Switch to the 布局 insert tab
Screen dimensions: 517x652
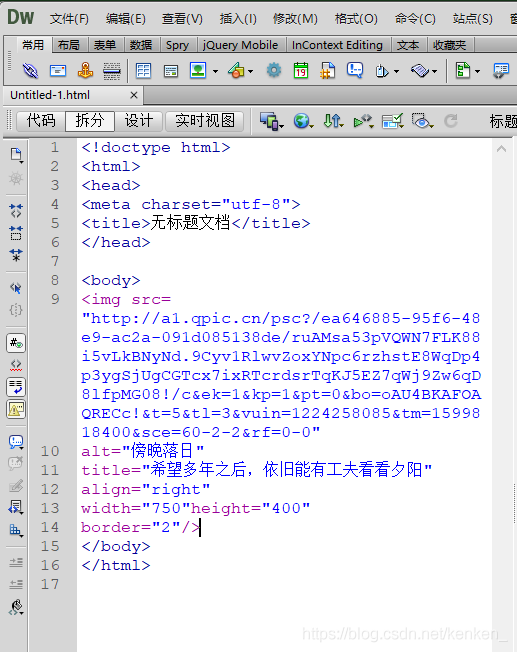pos(69,45)
